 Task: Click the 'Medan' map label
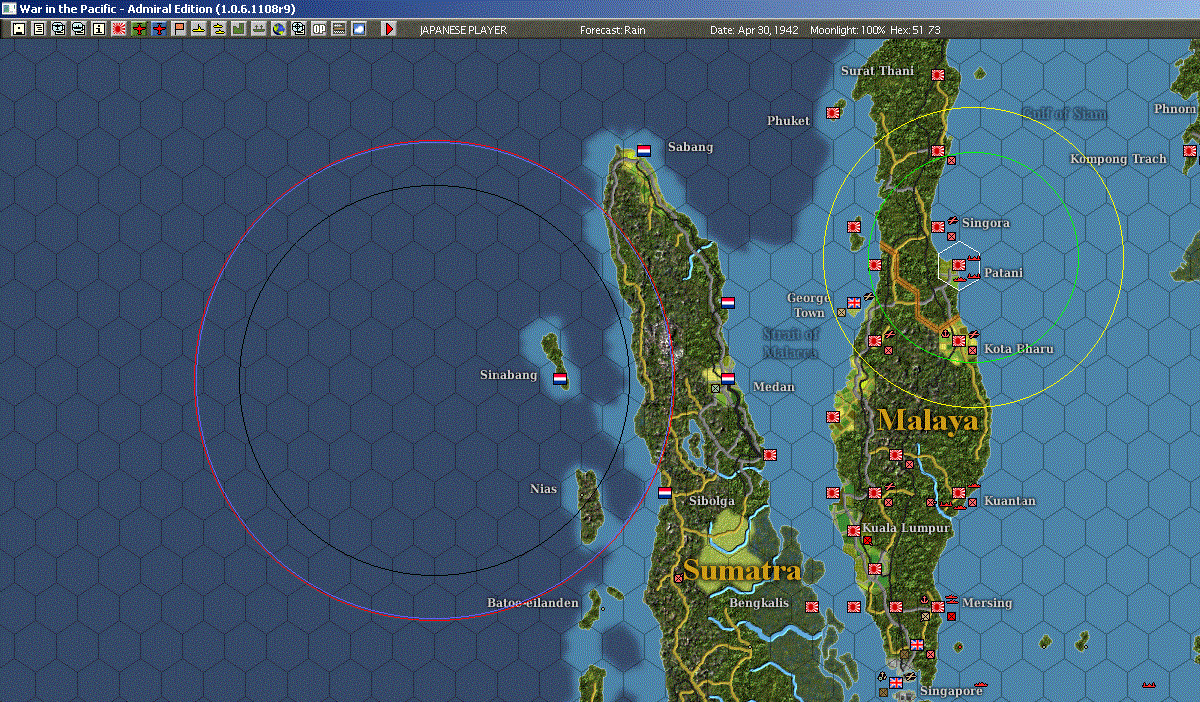click(774, 387)
